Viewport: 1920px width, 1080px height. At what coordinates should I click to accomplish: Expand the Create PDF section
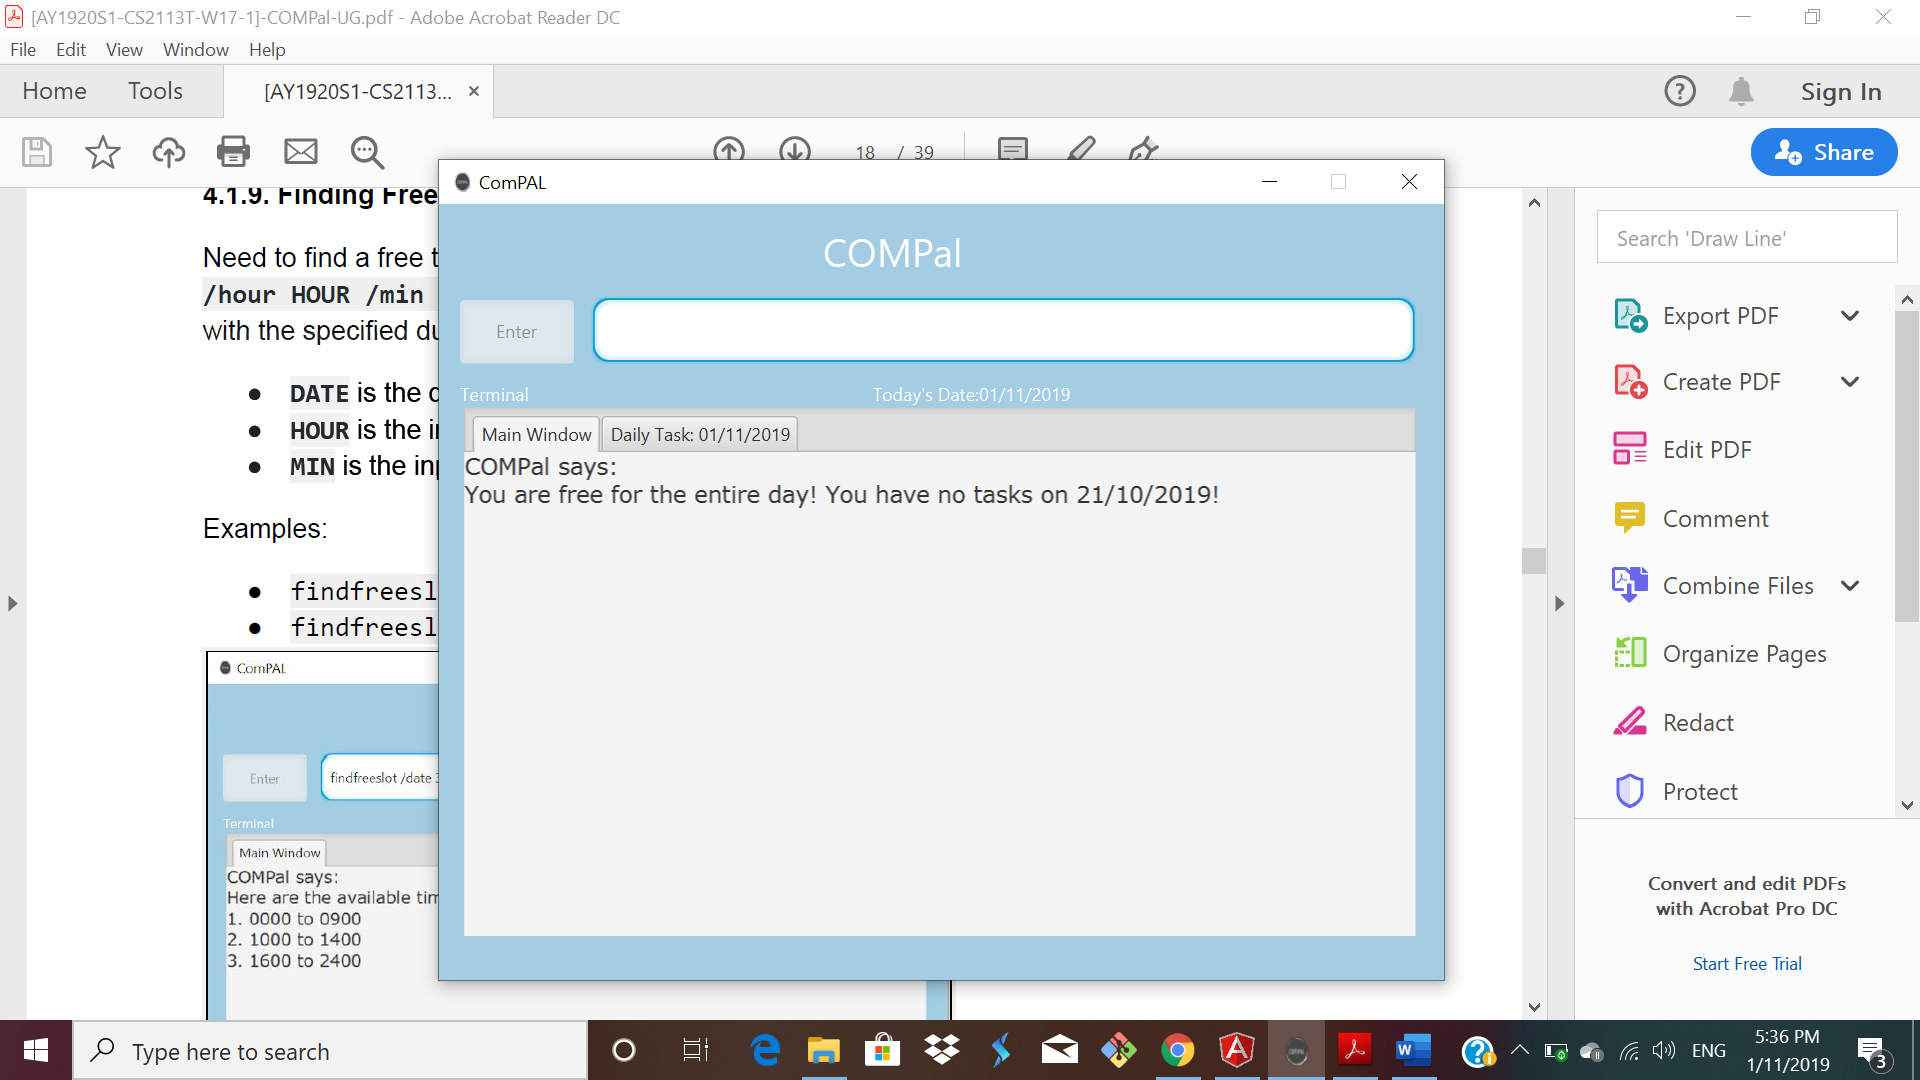1849,382
